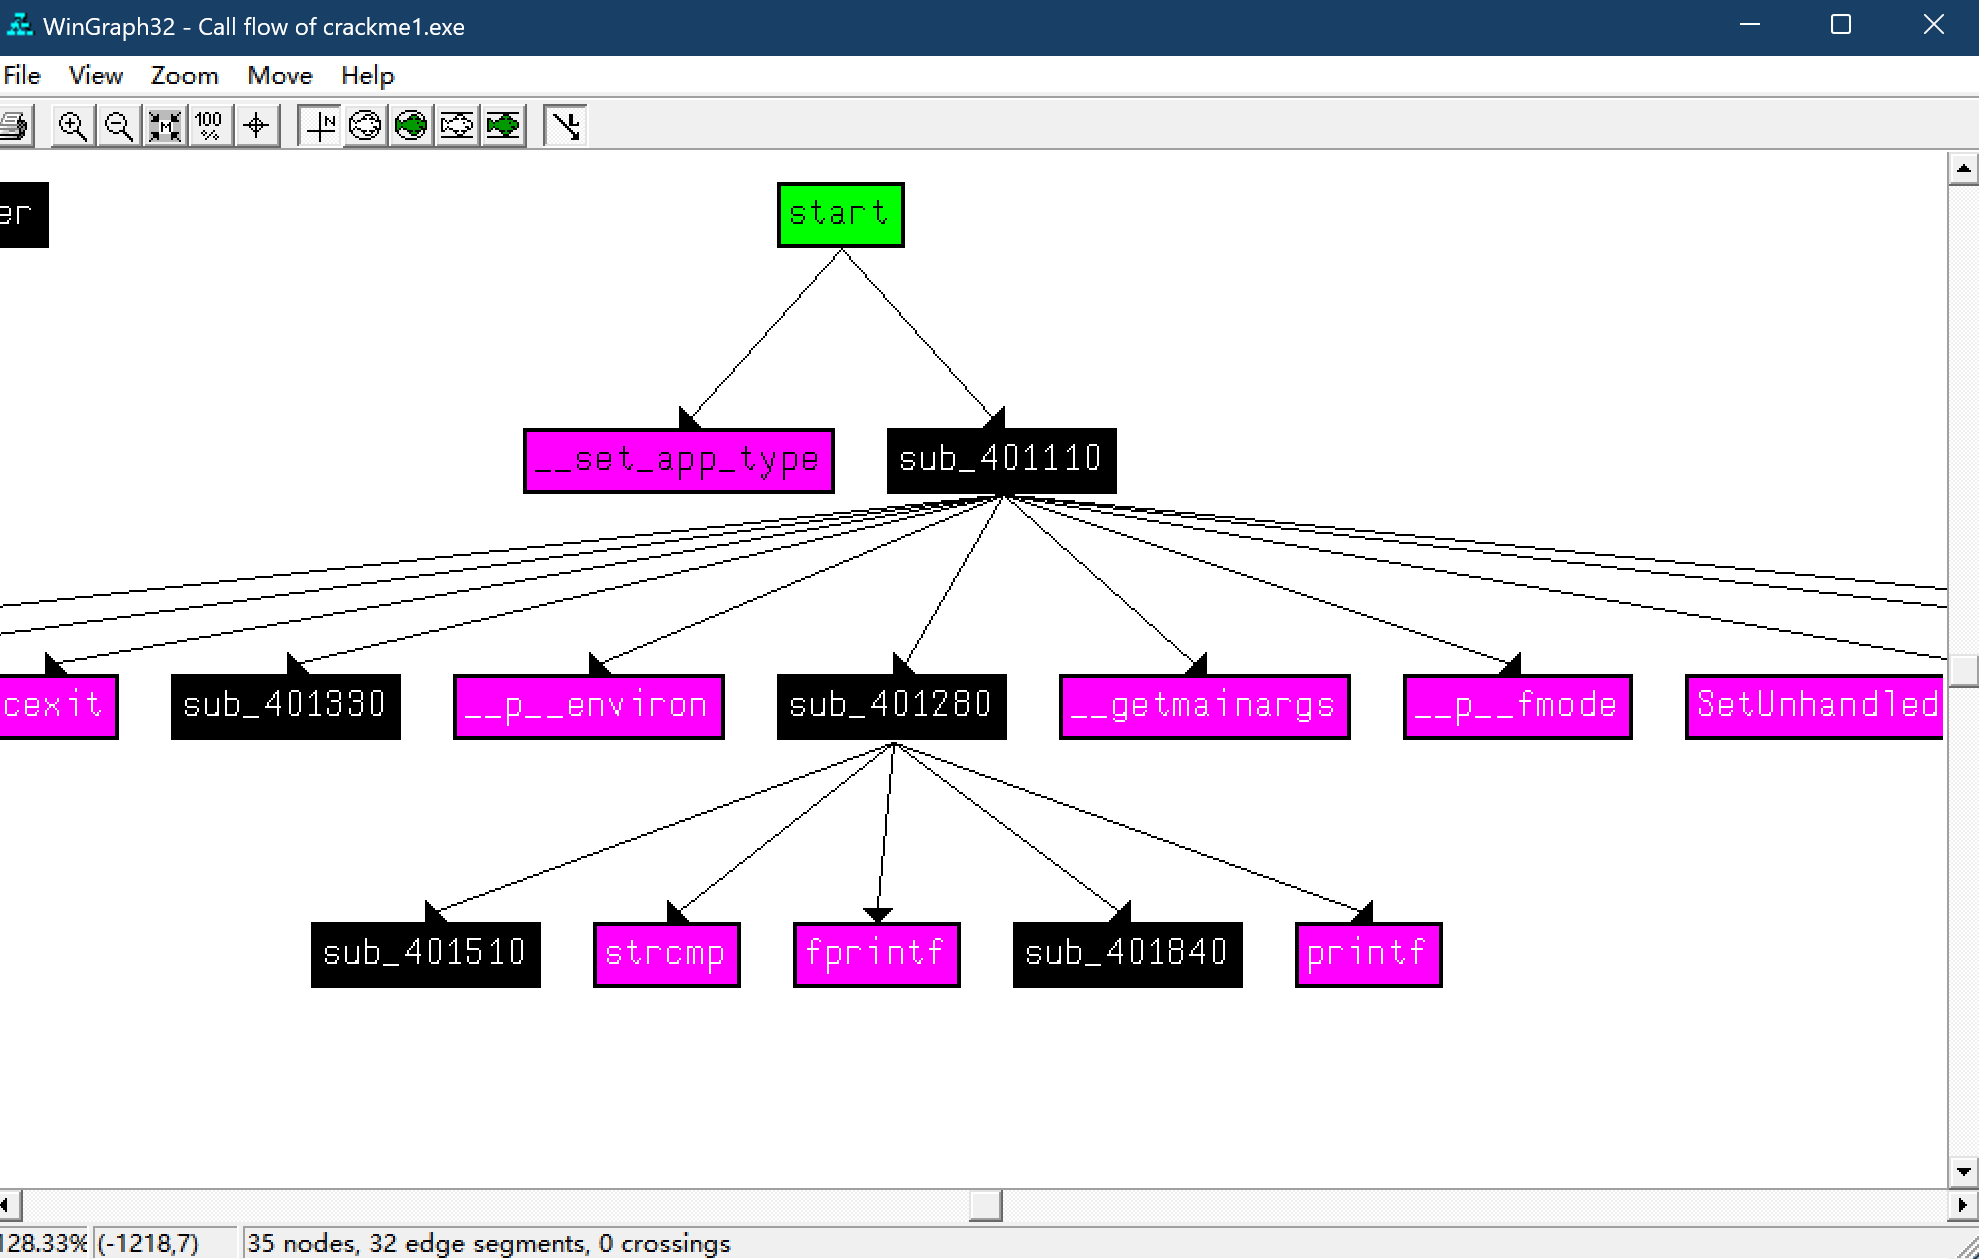Click the strcmp node

coord(667,955)
